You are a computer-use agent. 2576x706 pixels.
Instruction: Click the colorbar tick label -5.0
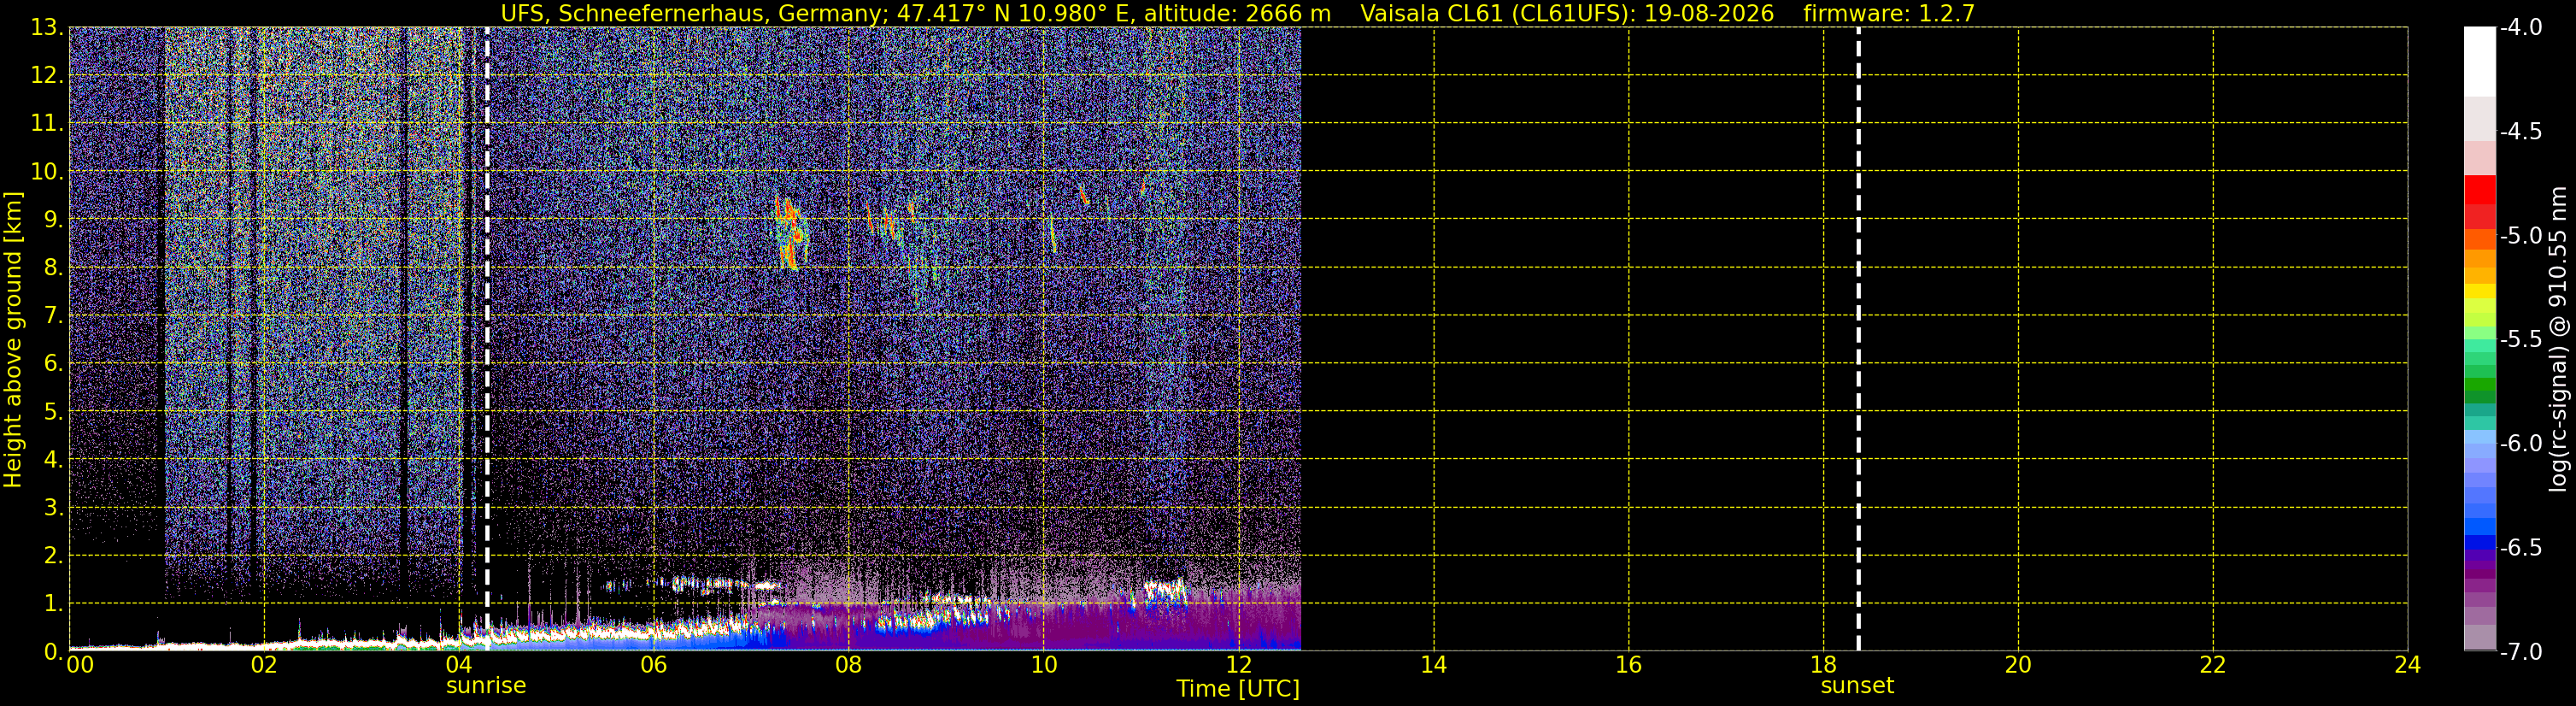[2520, 236]
